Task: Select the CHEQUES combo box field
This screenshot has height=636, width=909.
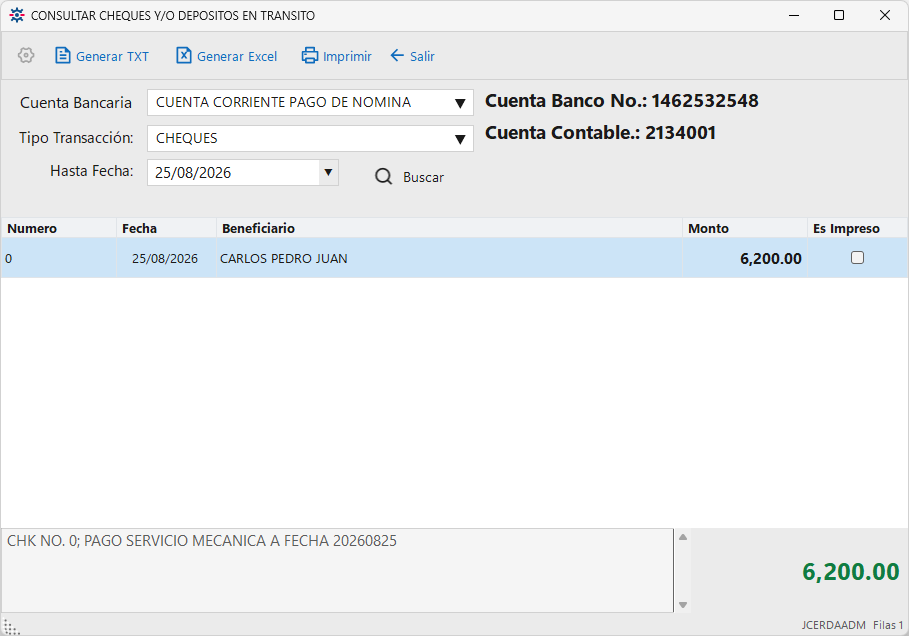Action: click(310, 139)
